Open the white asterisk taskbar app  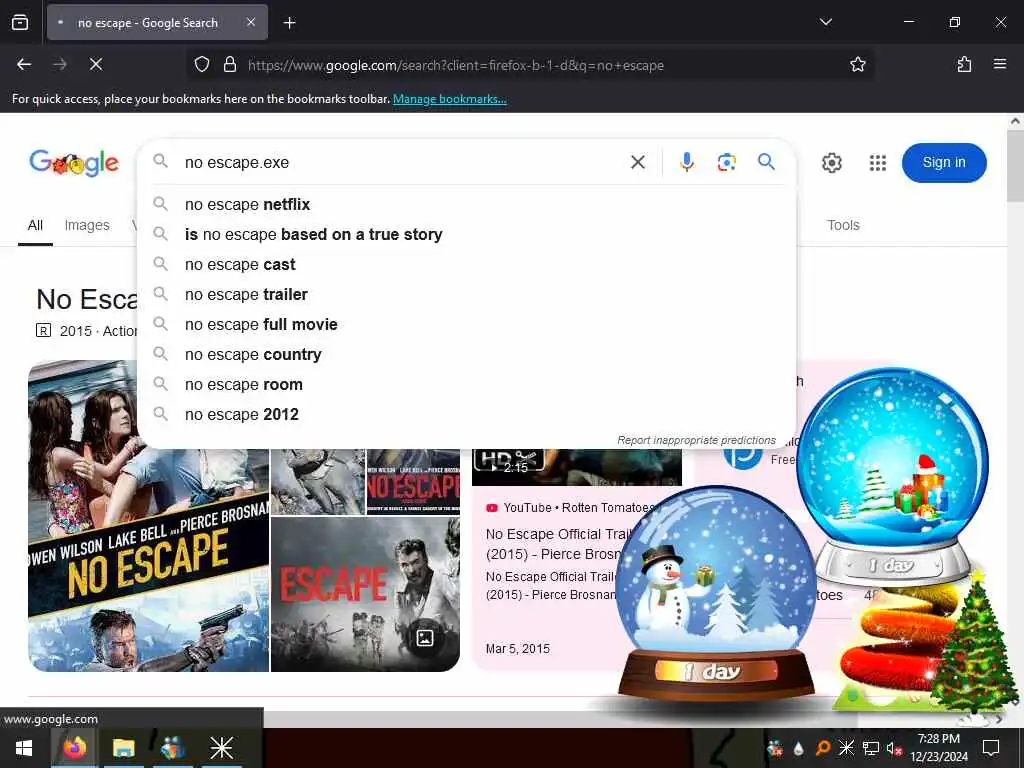click(x=221, y=748)
